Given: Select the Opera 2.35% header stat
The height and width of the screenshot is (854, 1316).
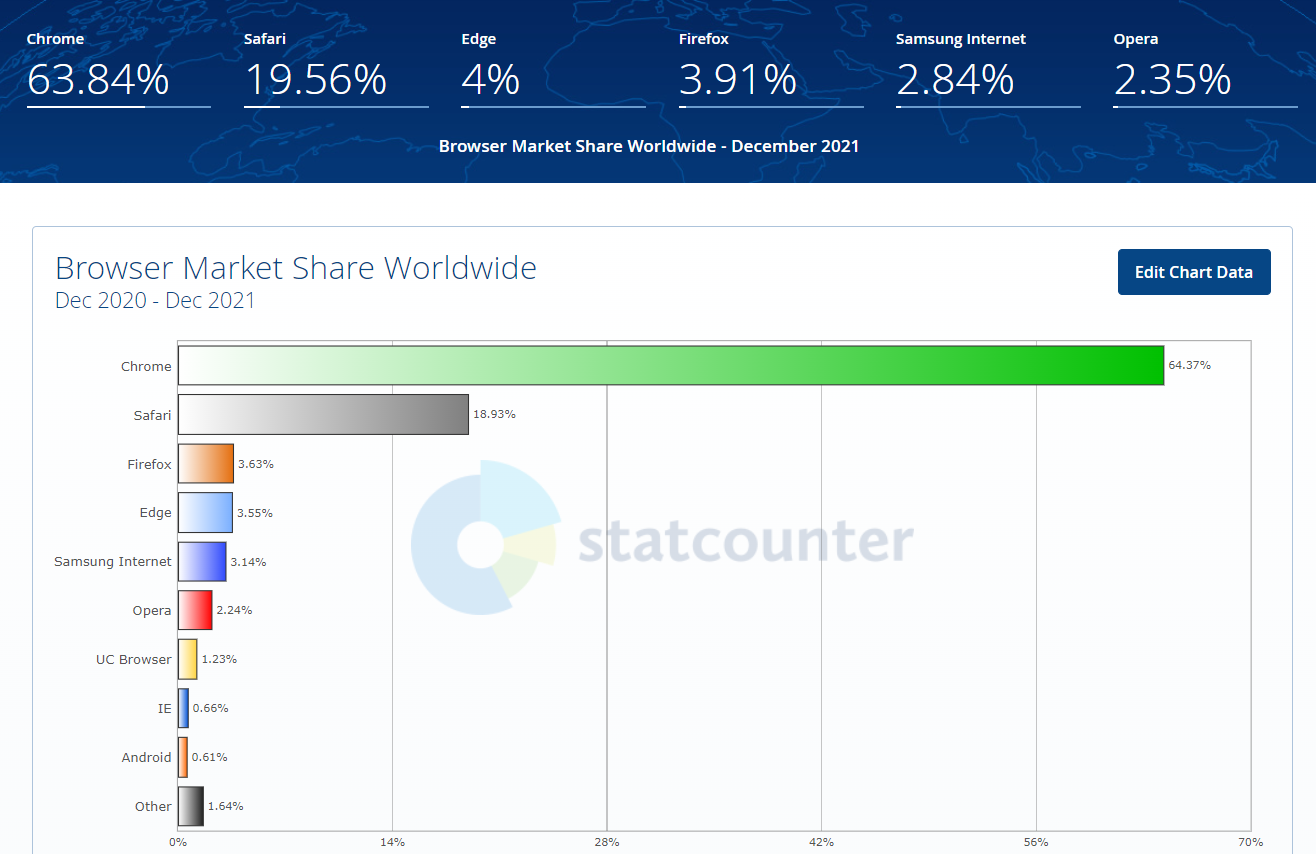Looking at the screenshot, I should click(x=1205, y=69).
